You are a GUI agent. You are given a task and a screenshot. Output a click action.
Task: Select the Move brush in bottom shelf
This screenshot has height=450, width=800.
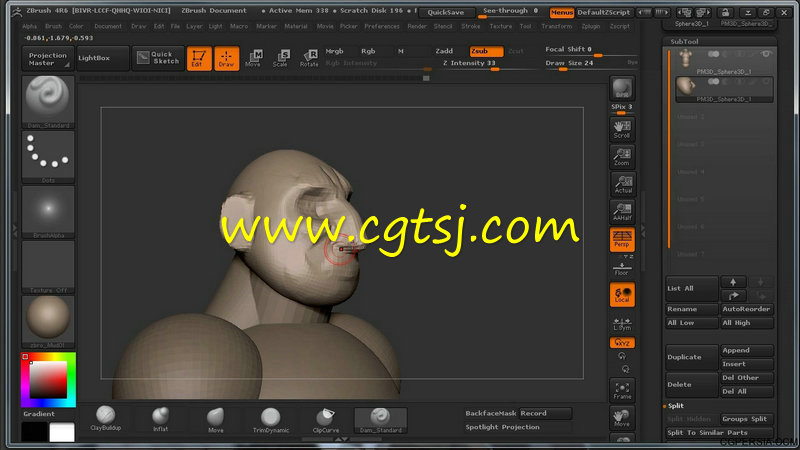(215, 419)
